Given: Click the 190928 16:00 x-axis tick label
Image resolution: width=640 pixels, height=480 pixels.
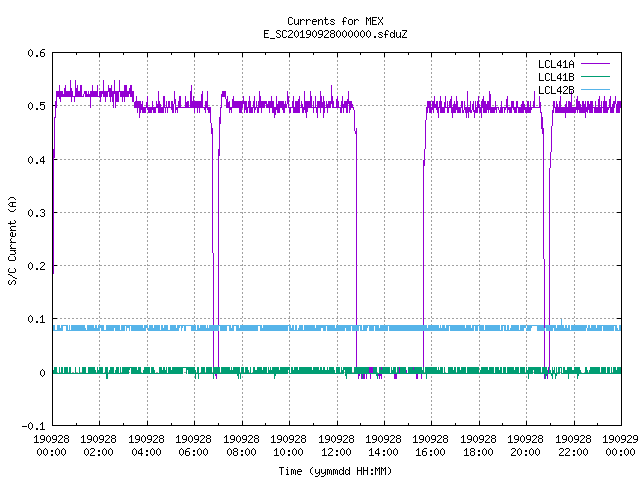Looking at the screenshot, I should 431,446.
